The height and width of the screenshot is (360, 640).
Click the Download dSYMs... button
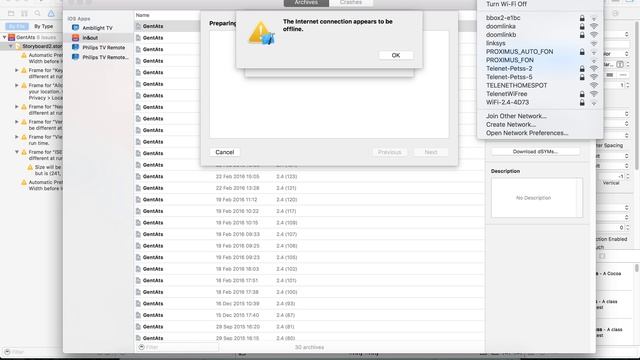tap(535, 151)
